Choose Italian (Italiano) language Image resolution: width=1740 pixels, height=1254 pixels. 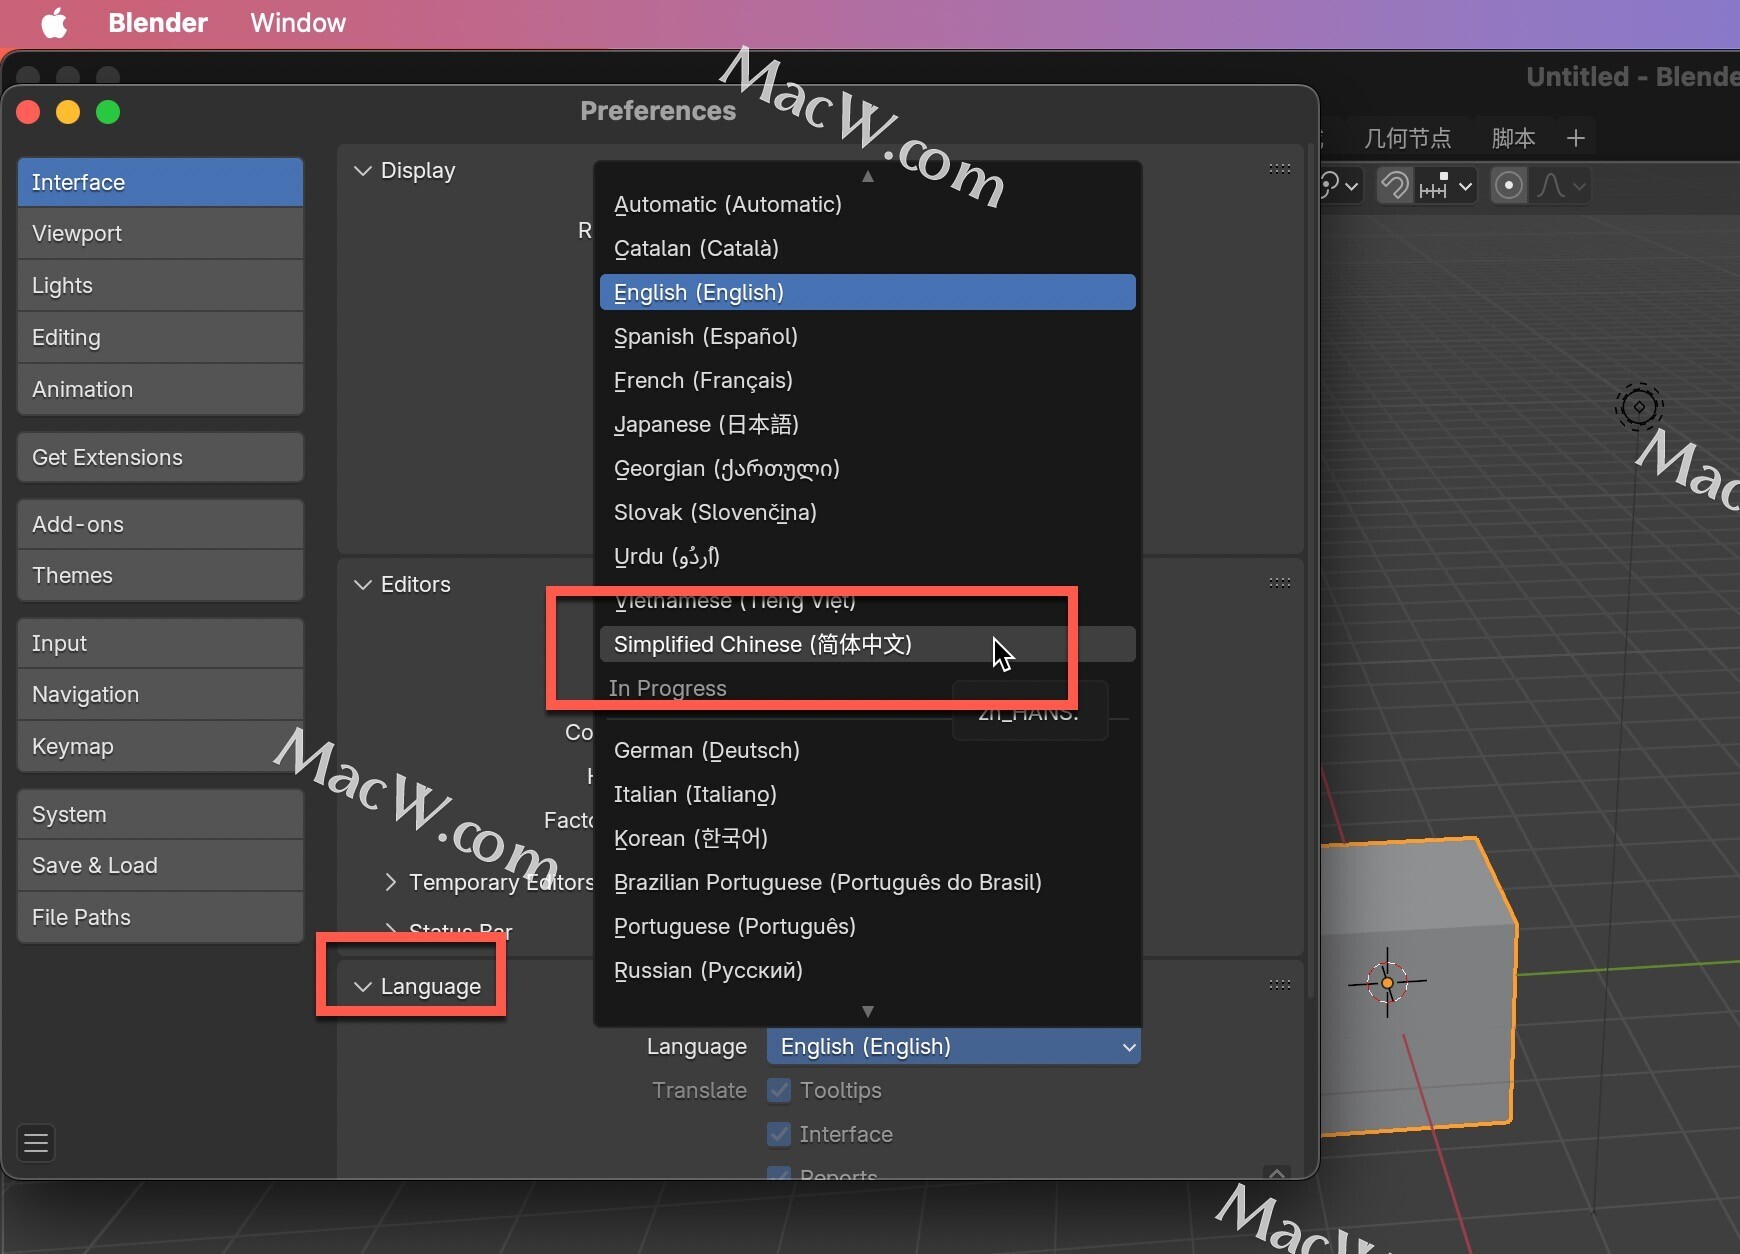click(868, 794)
